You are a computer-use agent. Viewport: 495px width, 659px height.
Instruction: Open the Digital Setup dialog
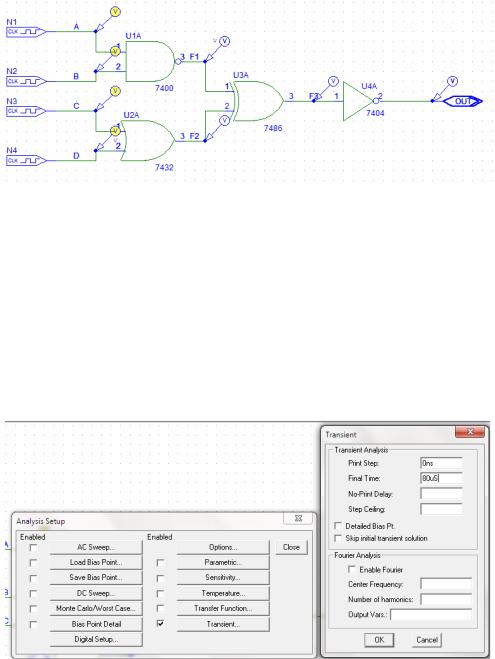click(x=96, y=639)
